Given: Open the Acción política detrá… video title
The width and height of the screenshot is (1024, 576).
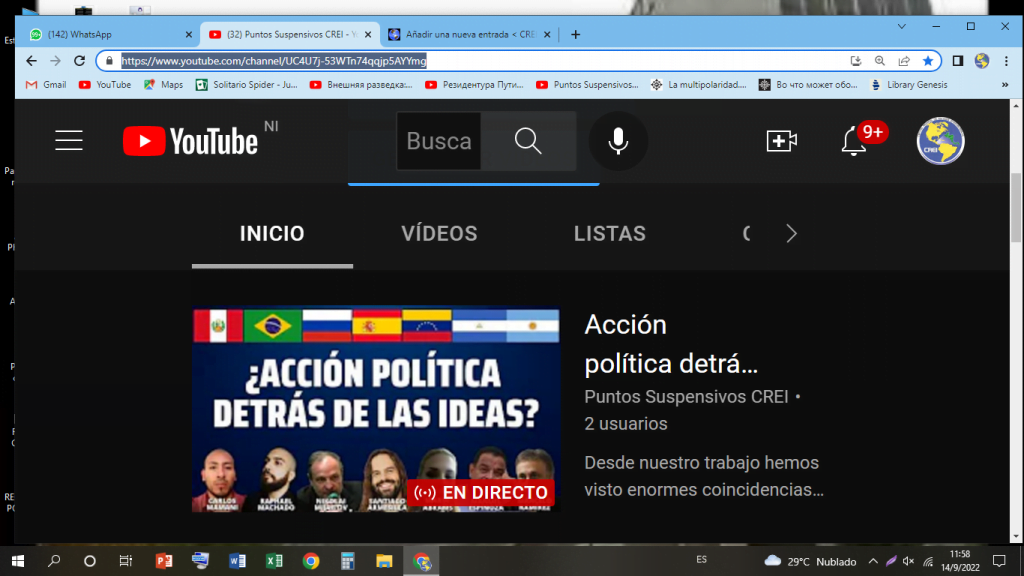Looking at the screenshot, I should (671, 344).
